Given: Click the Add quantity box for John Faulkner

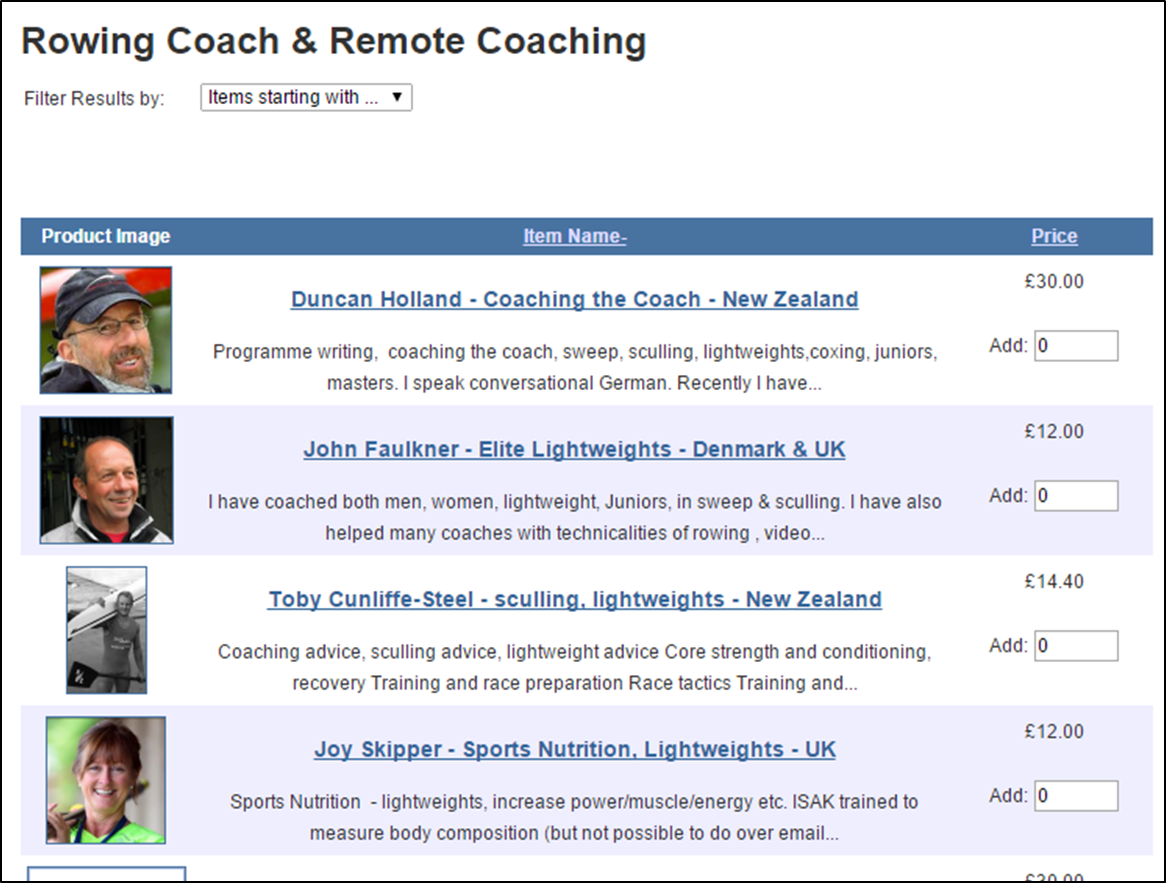Looking at the screenshot, I should pos(1075,496).
